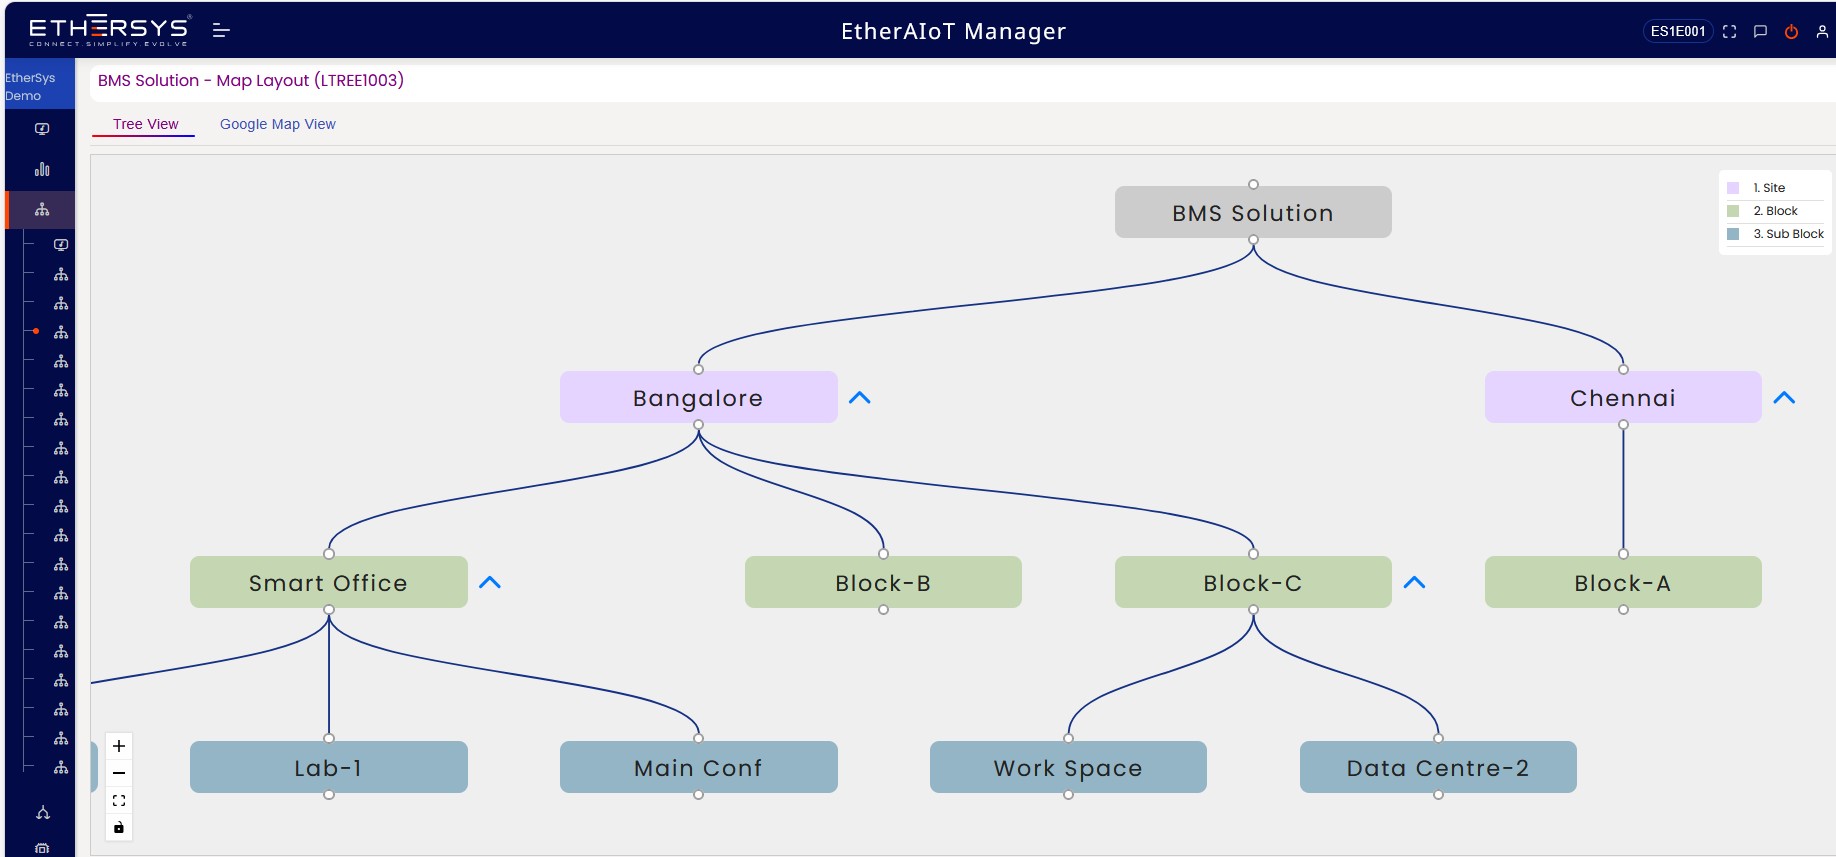Select the Work Space node
The height and width of the screenshot is (857, 1836).
point(1068,767)
